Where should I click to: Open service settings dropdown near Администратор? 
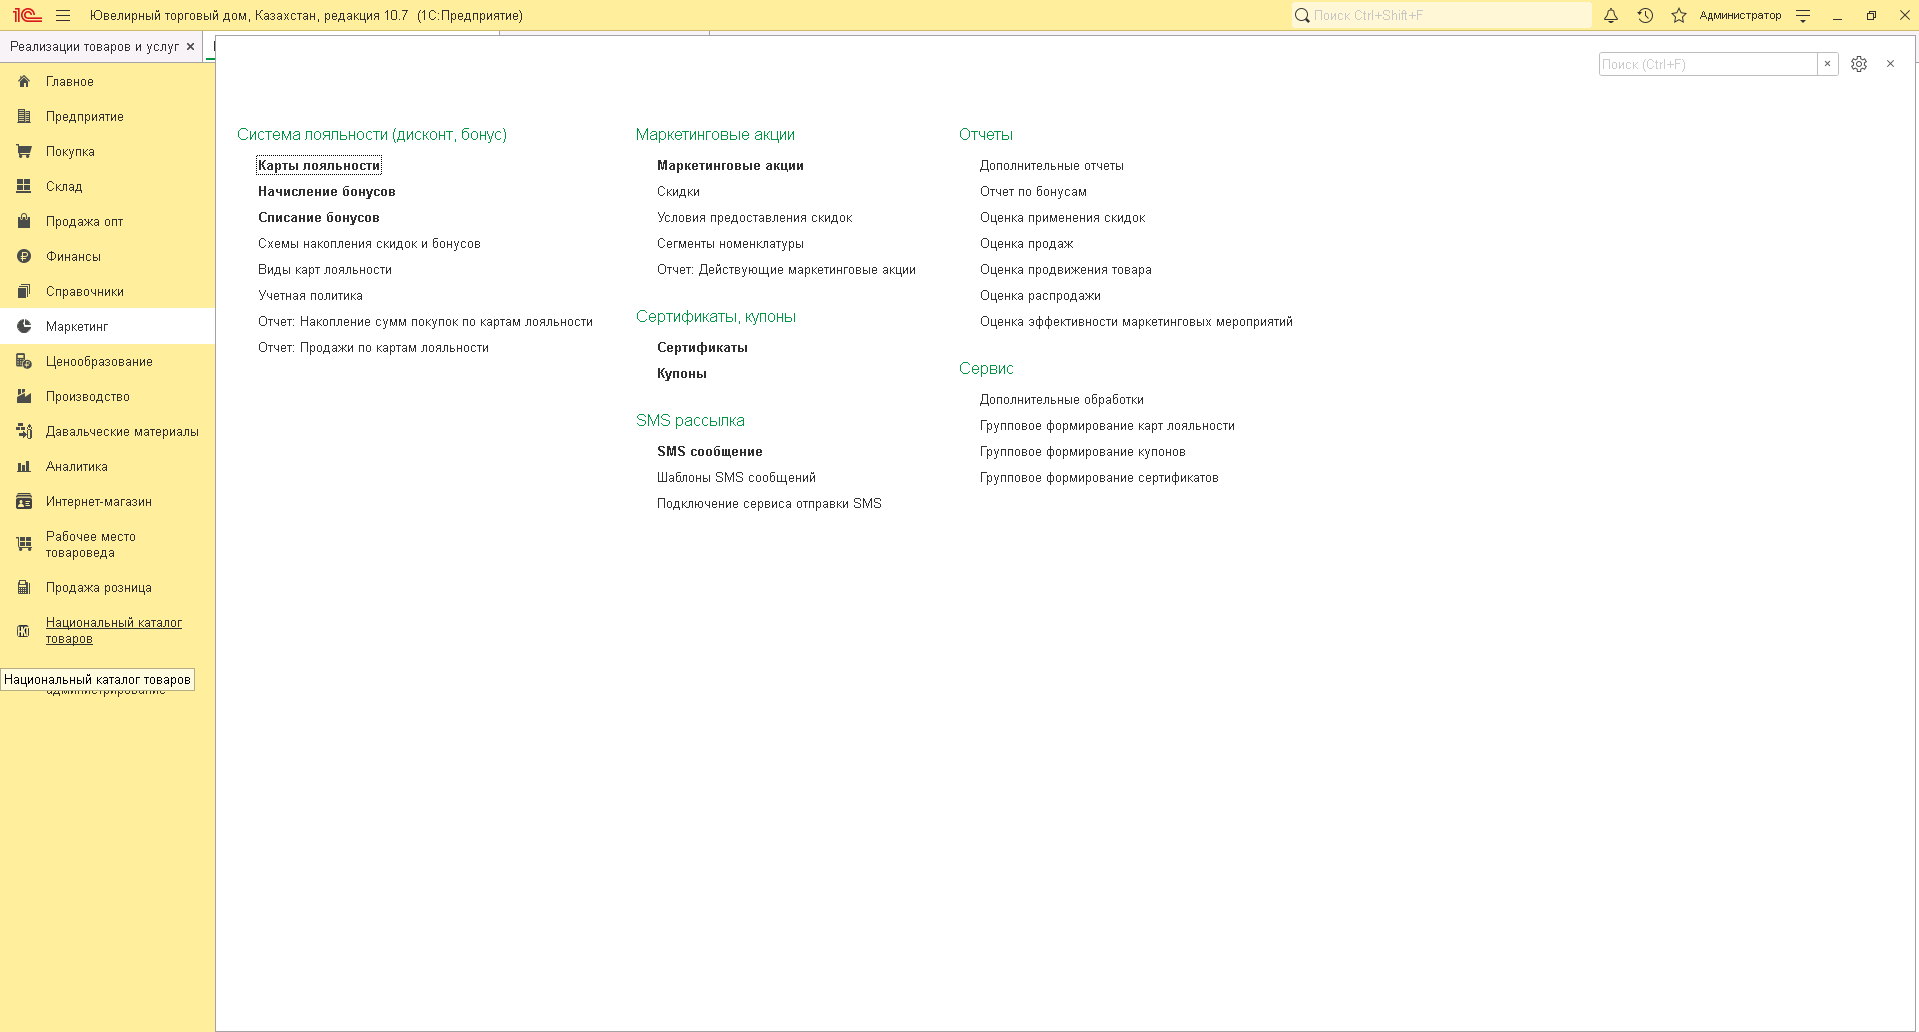(1803, 15)
